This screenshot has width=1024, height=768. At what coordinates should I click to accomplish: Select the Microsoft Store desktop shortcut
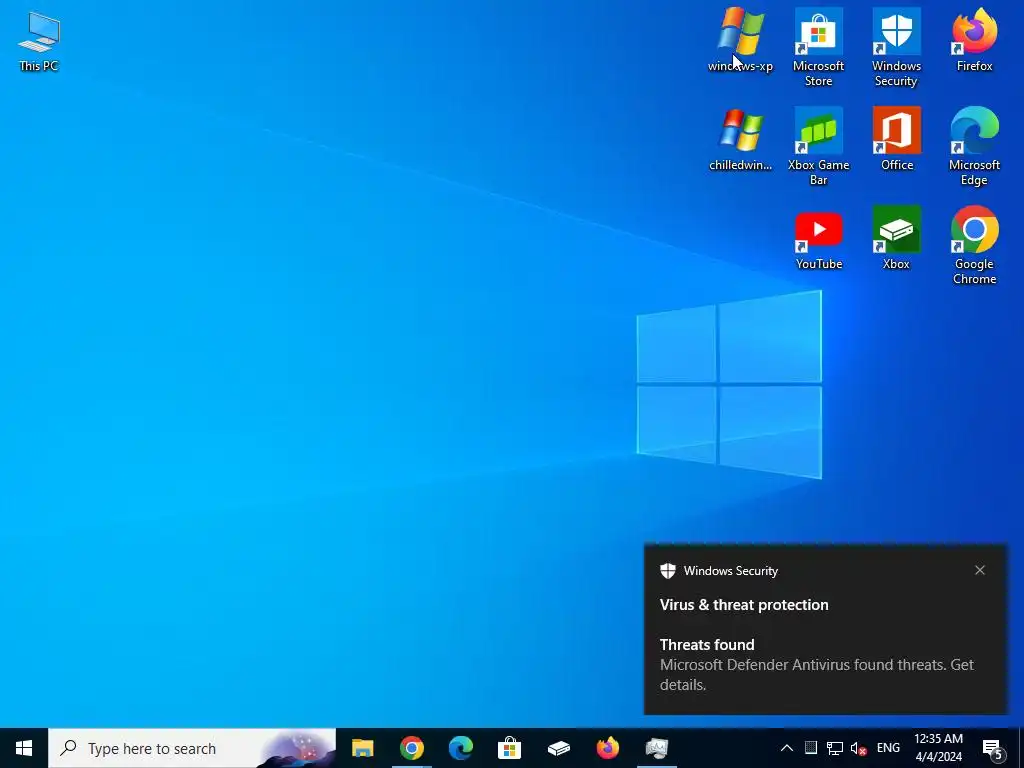tap(818, 48)
